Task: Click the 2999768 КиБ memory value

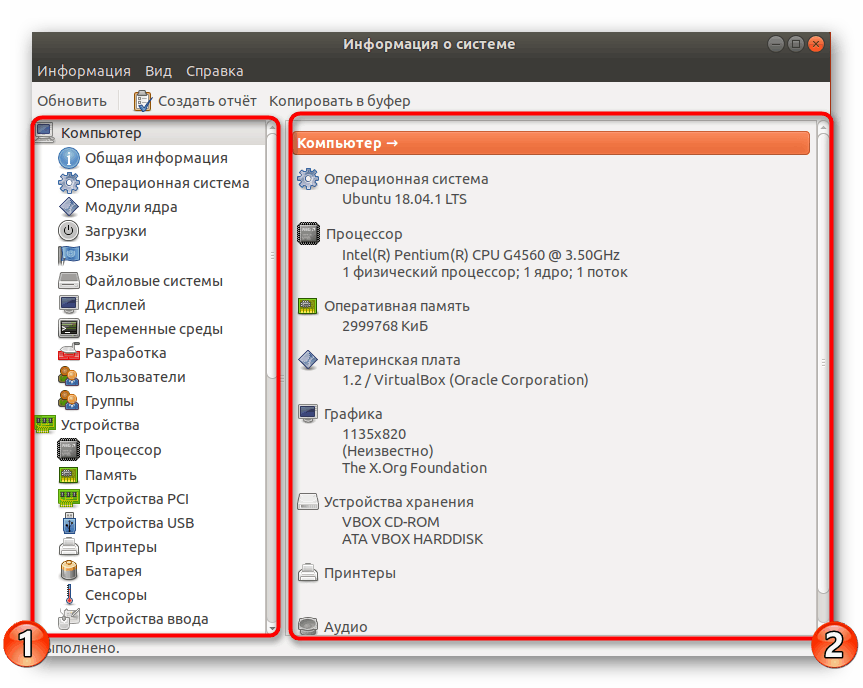Action: [x=385, y=326]
